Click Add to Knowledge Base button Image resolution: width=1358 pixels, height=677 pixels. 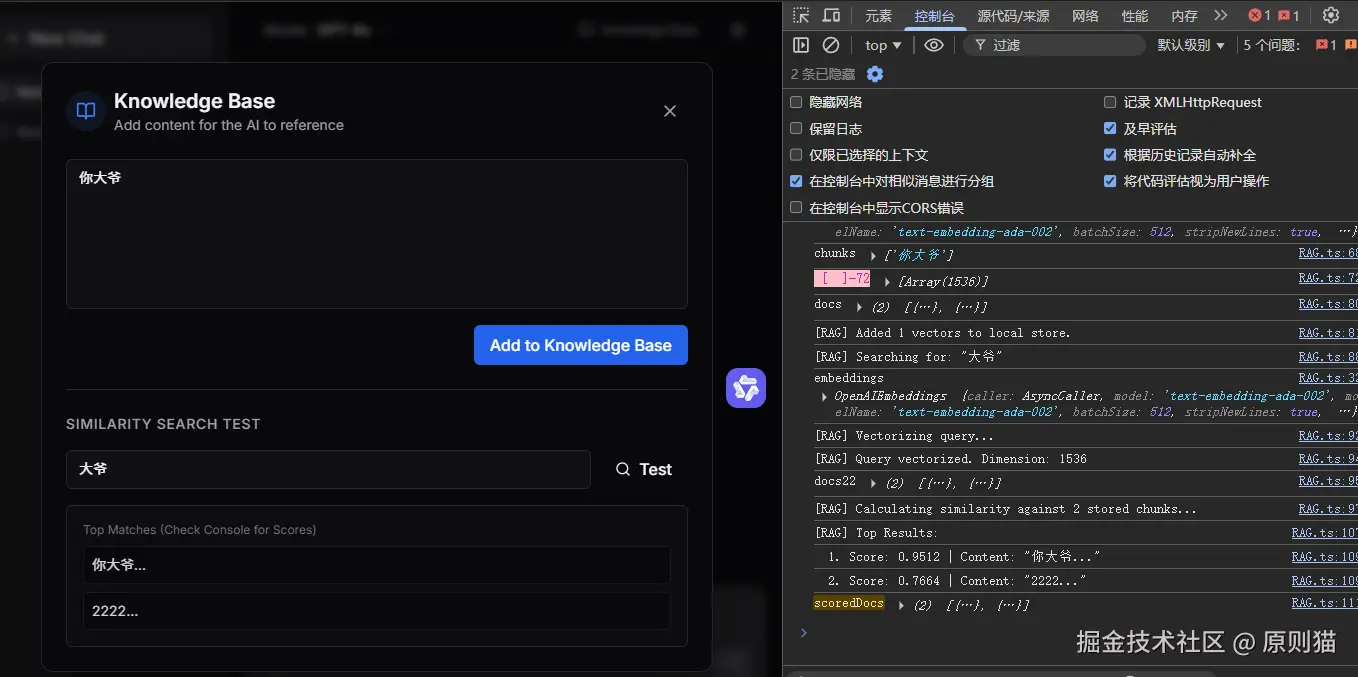point(580,345)
